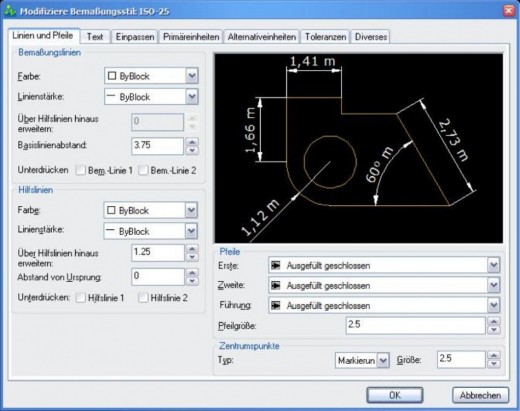520x411 pixels.
Task: Enable the Bem.-Linie 1 suppress checkbox
Action: (80, 170)
